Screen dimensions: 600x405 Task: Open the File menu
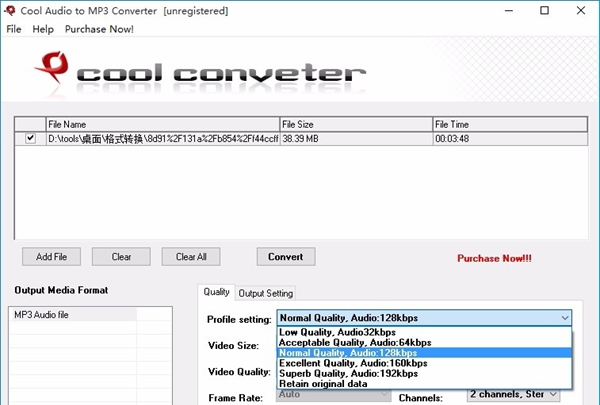point(14,29)
